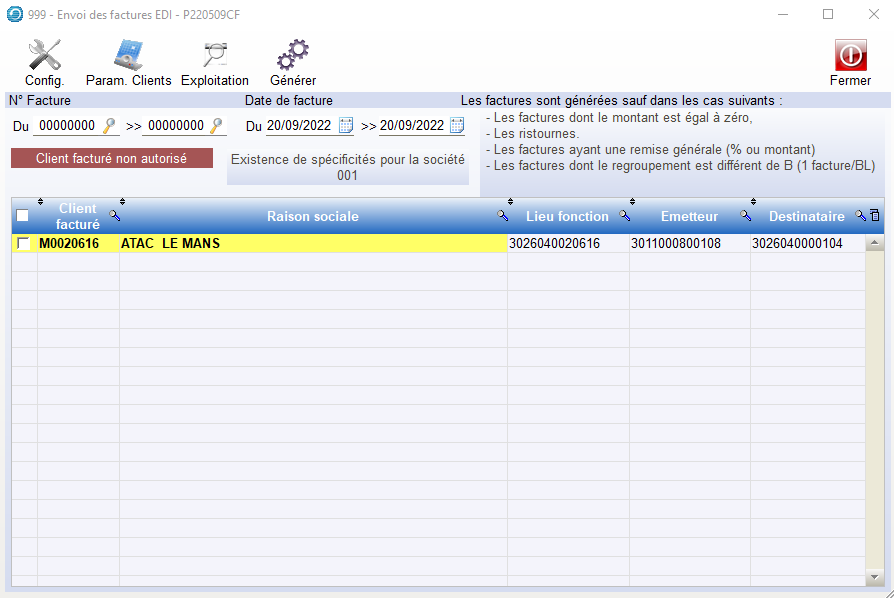
Task: Click Existence de spécificités société 001 button
Action: click(347, 167)
